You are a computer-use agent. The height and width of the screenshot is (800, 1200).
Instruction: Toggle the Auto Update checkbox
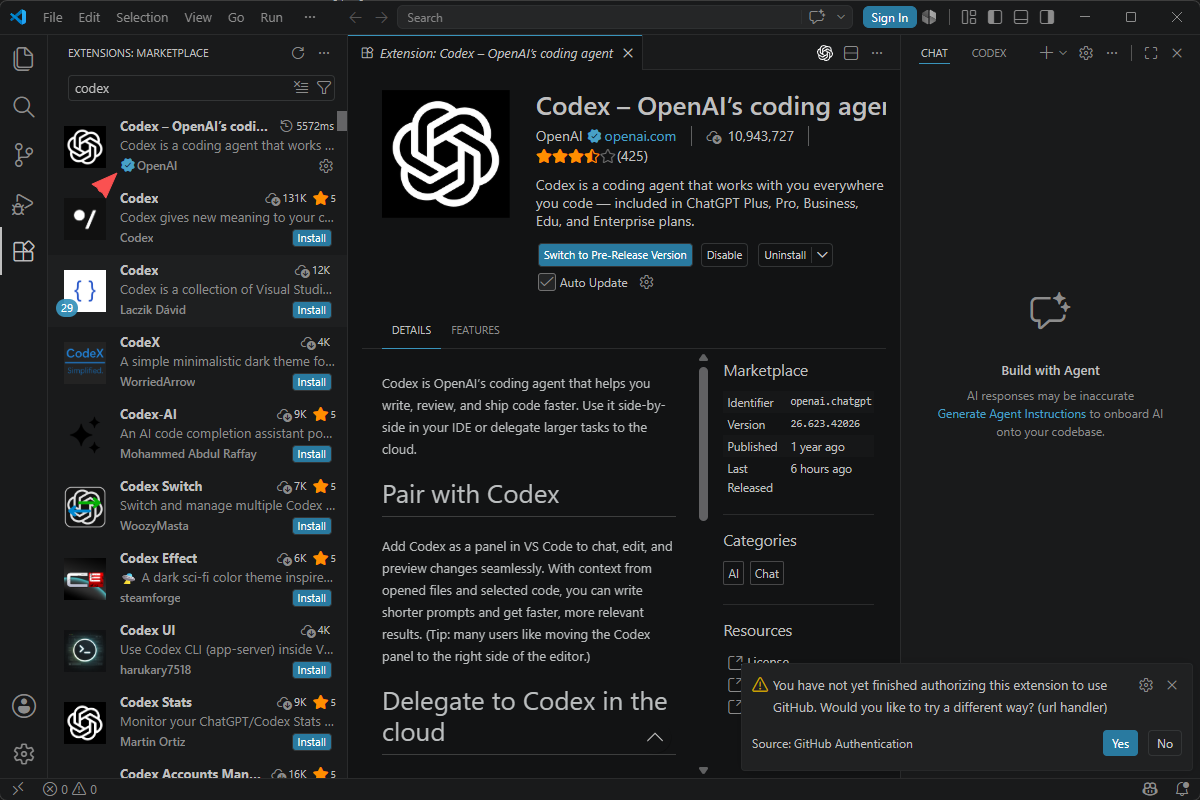[546, 282]
